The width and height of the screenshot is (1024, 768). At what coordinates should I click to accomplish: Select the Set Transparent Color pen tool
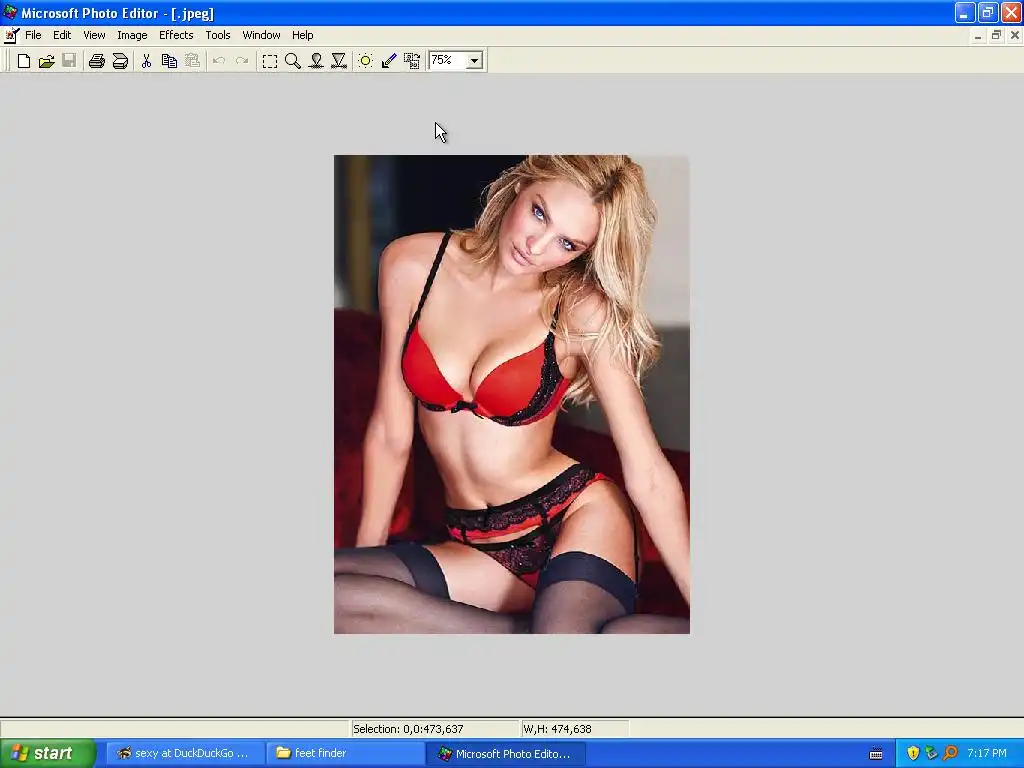tap(389, 61)
